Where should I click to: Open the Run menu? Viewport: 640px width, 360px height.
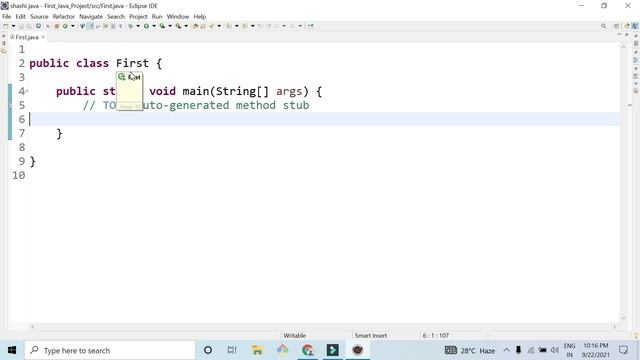coord(157,16)
